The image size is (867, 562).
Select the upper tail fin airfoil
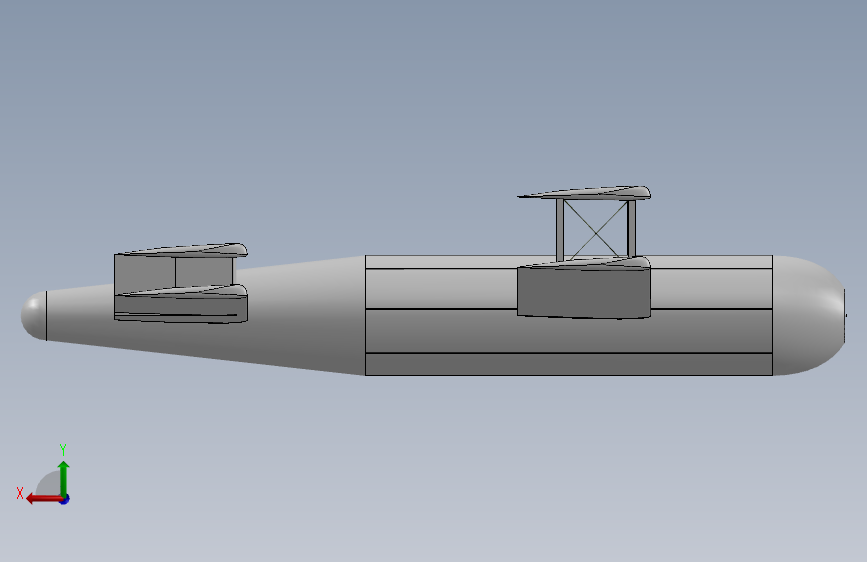[x=181, y=250]
